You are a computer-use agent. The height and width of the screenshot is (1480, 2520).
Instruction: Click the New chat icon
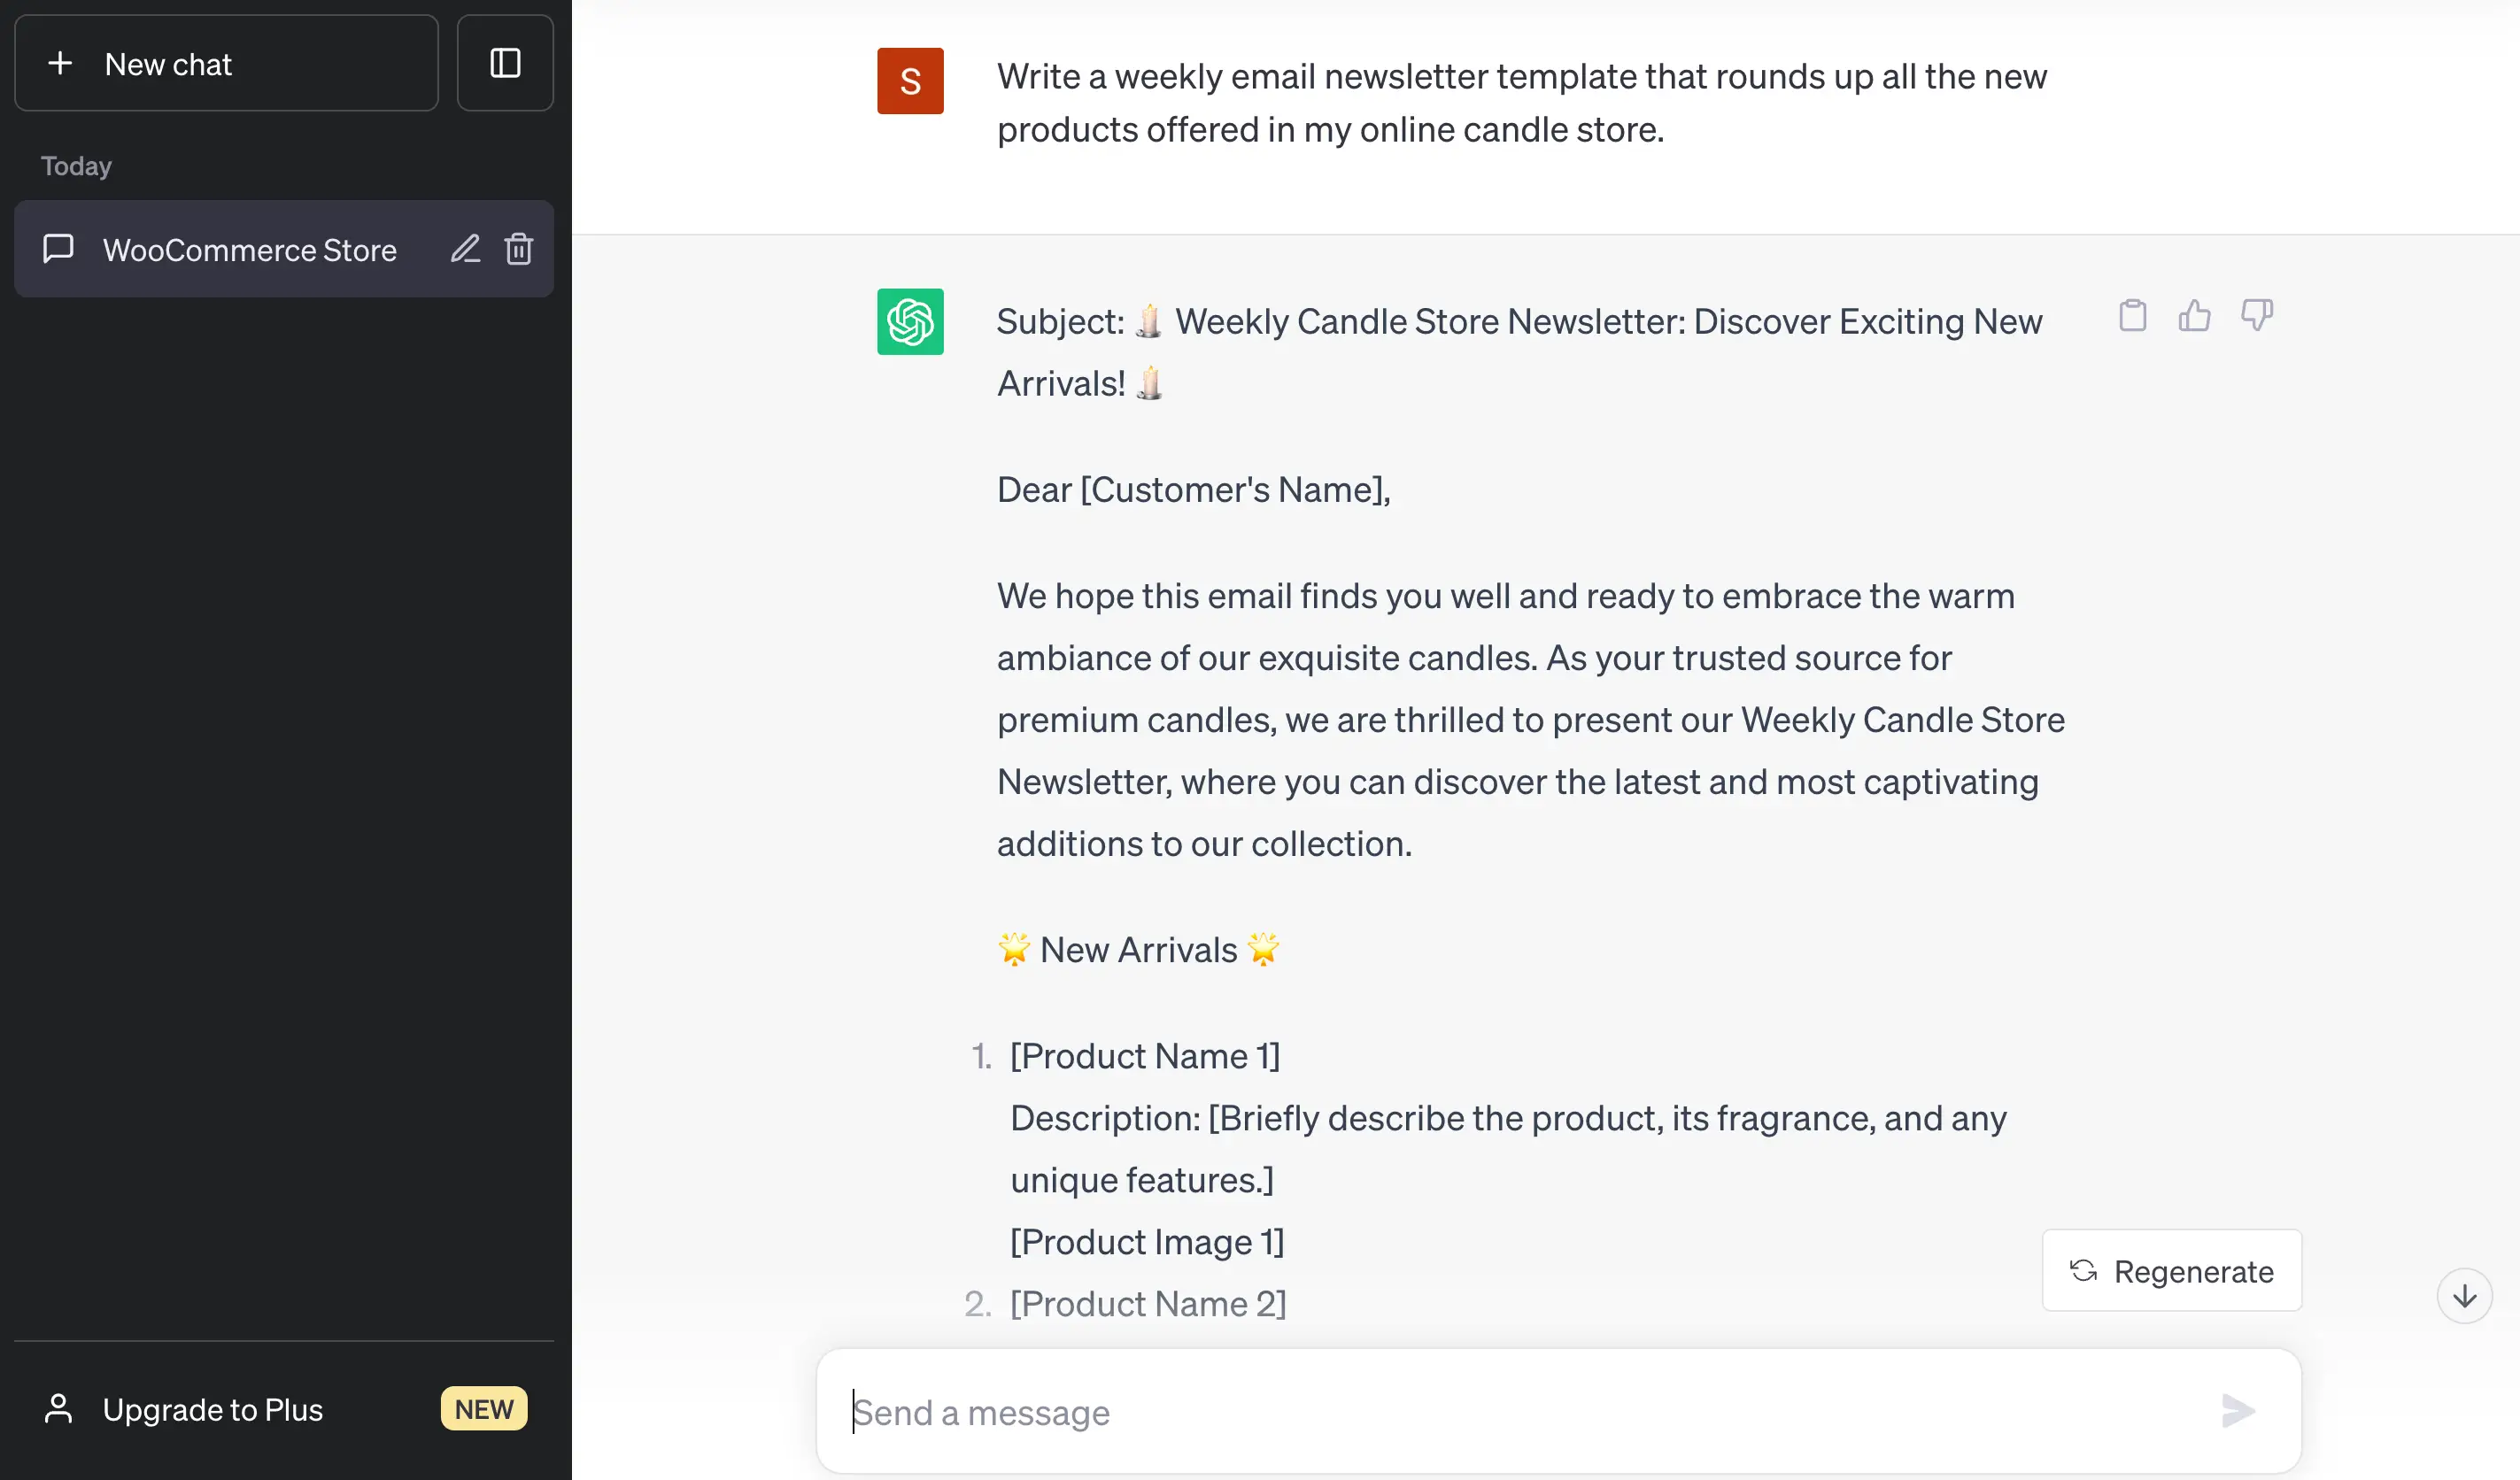pos(60,64)
